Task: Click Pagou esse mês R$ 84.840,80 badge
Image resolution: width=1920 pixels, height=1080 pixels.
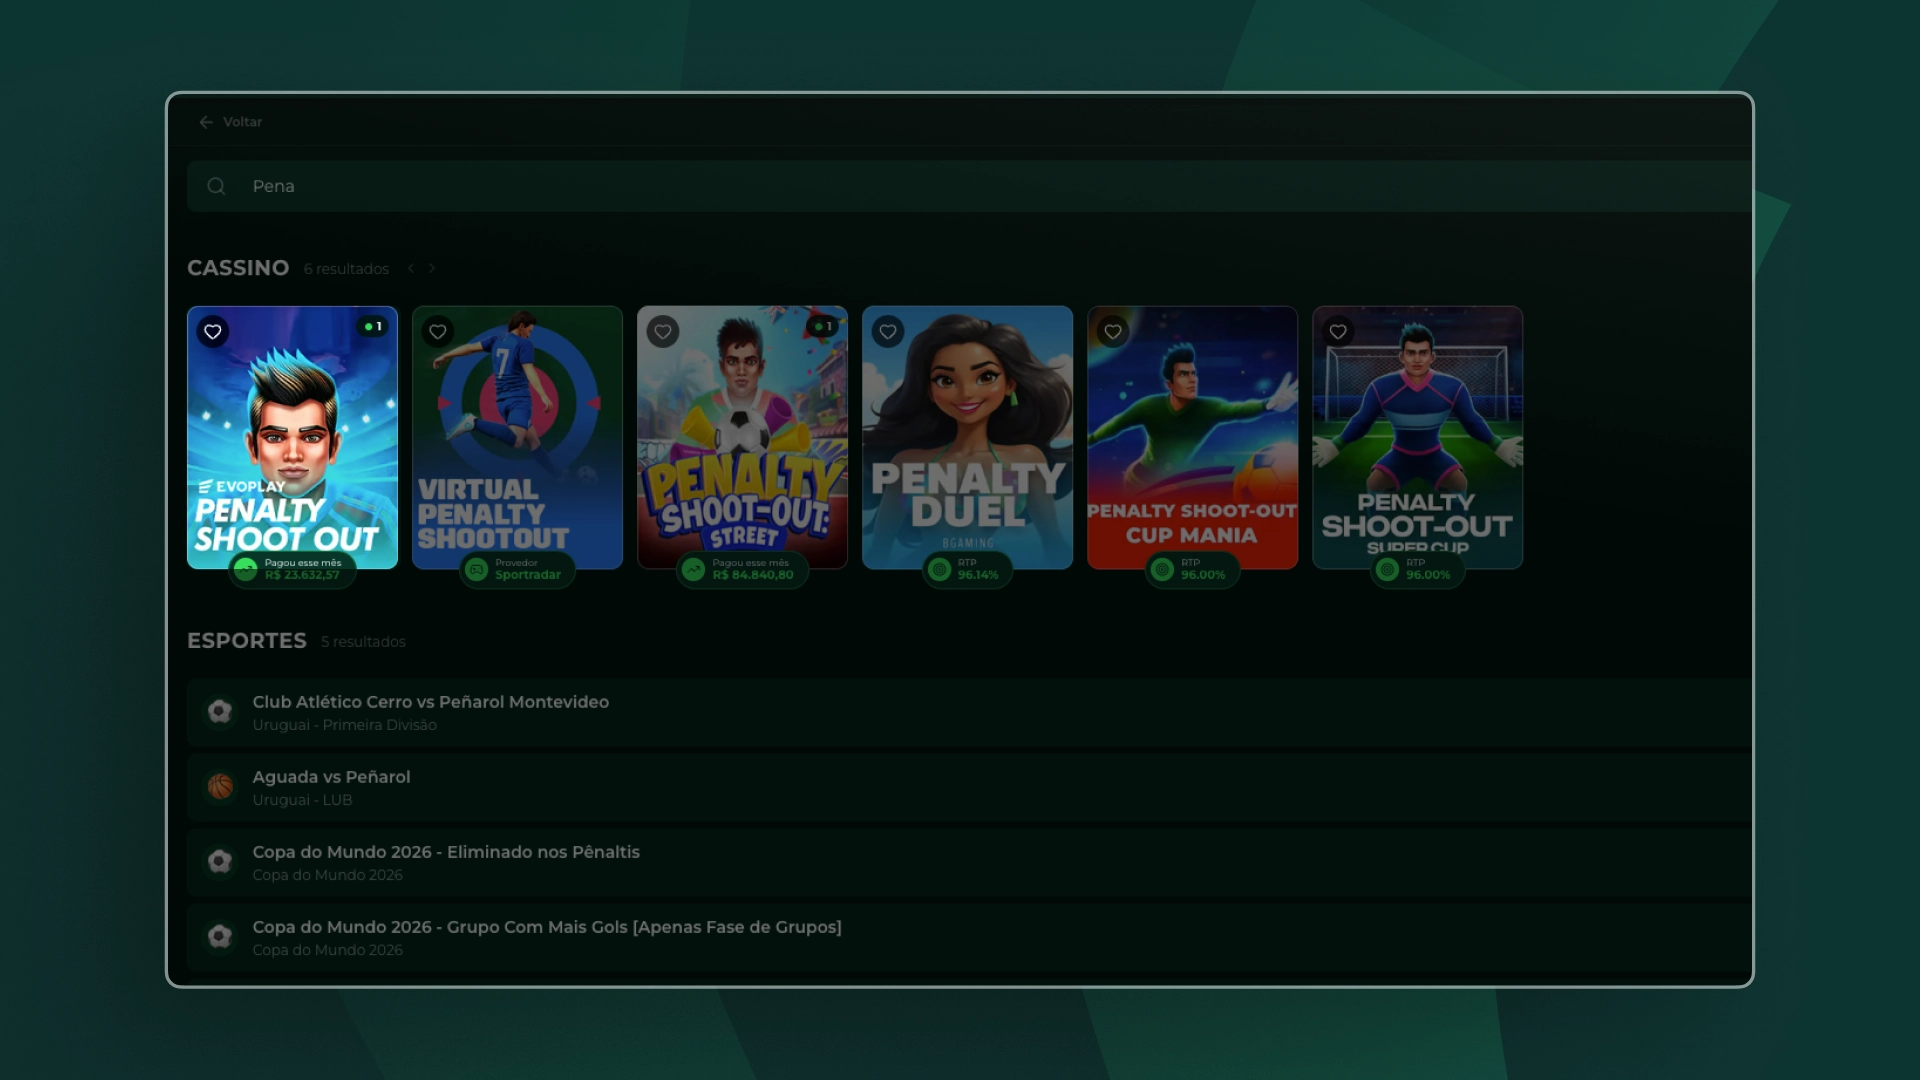Action: [x=742, y=569]
